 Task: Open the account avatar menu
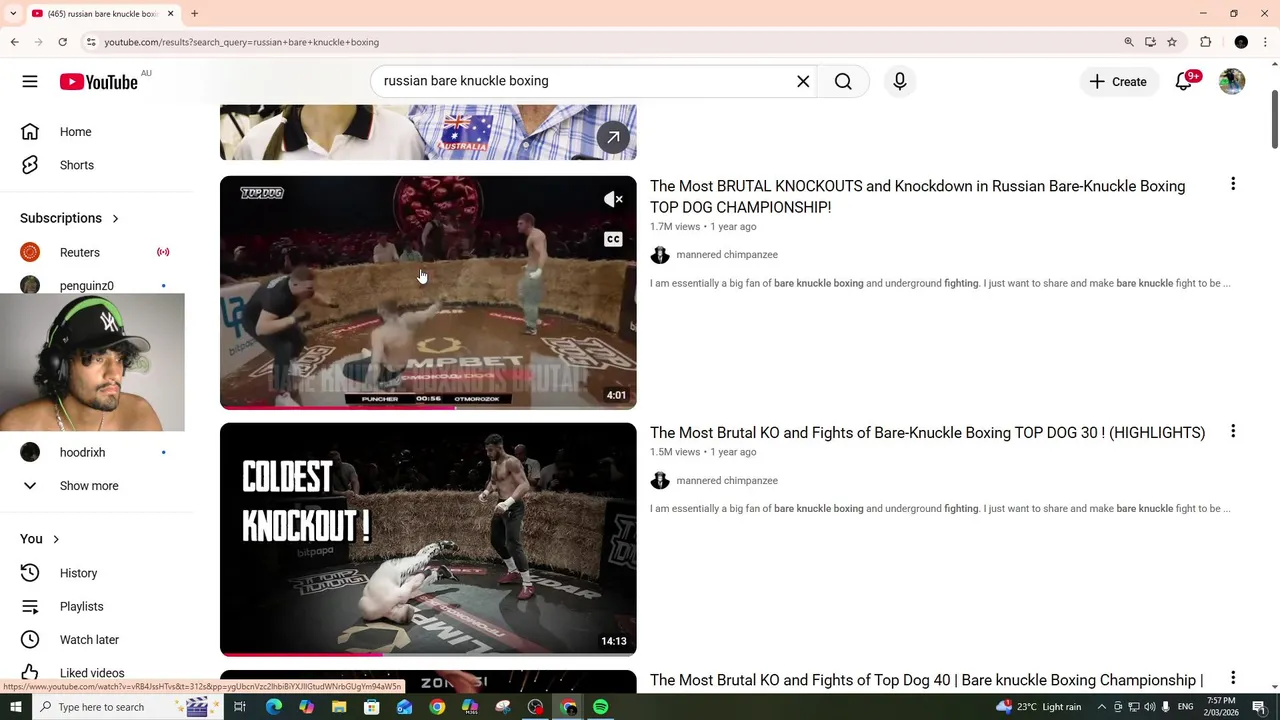pyautogui.click(x=1232, y=82)
